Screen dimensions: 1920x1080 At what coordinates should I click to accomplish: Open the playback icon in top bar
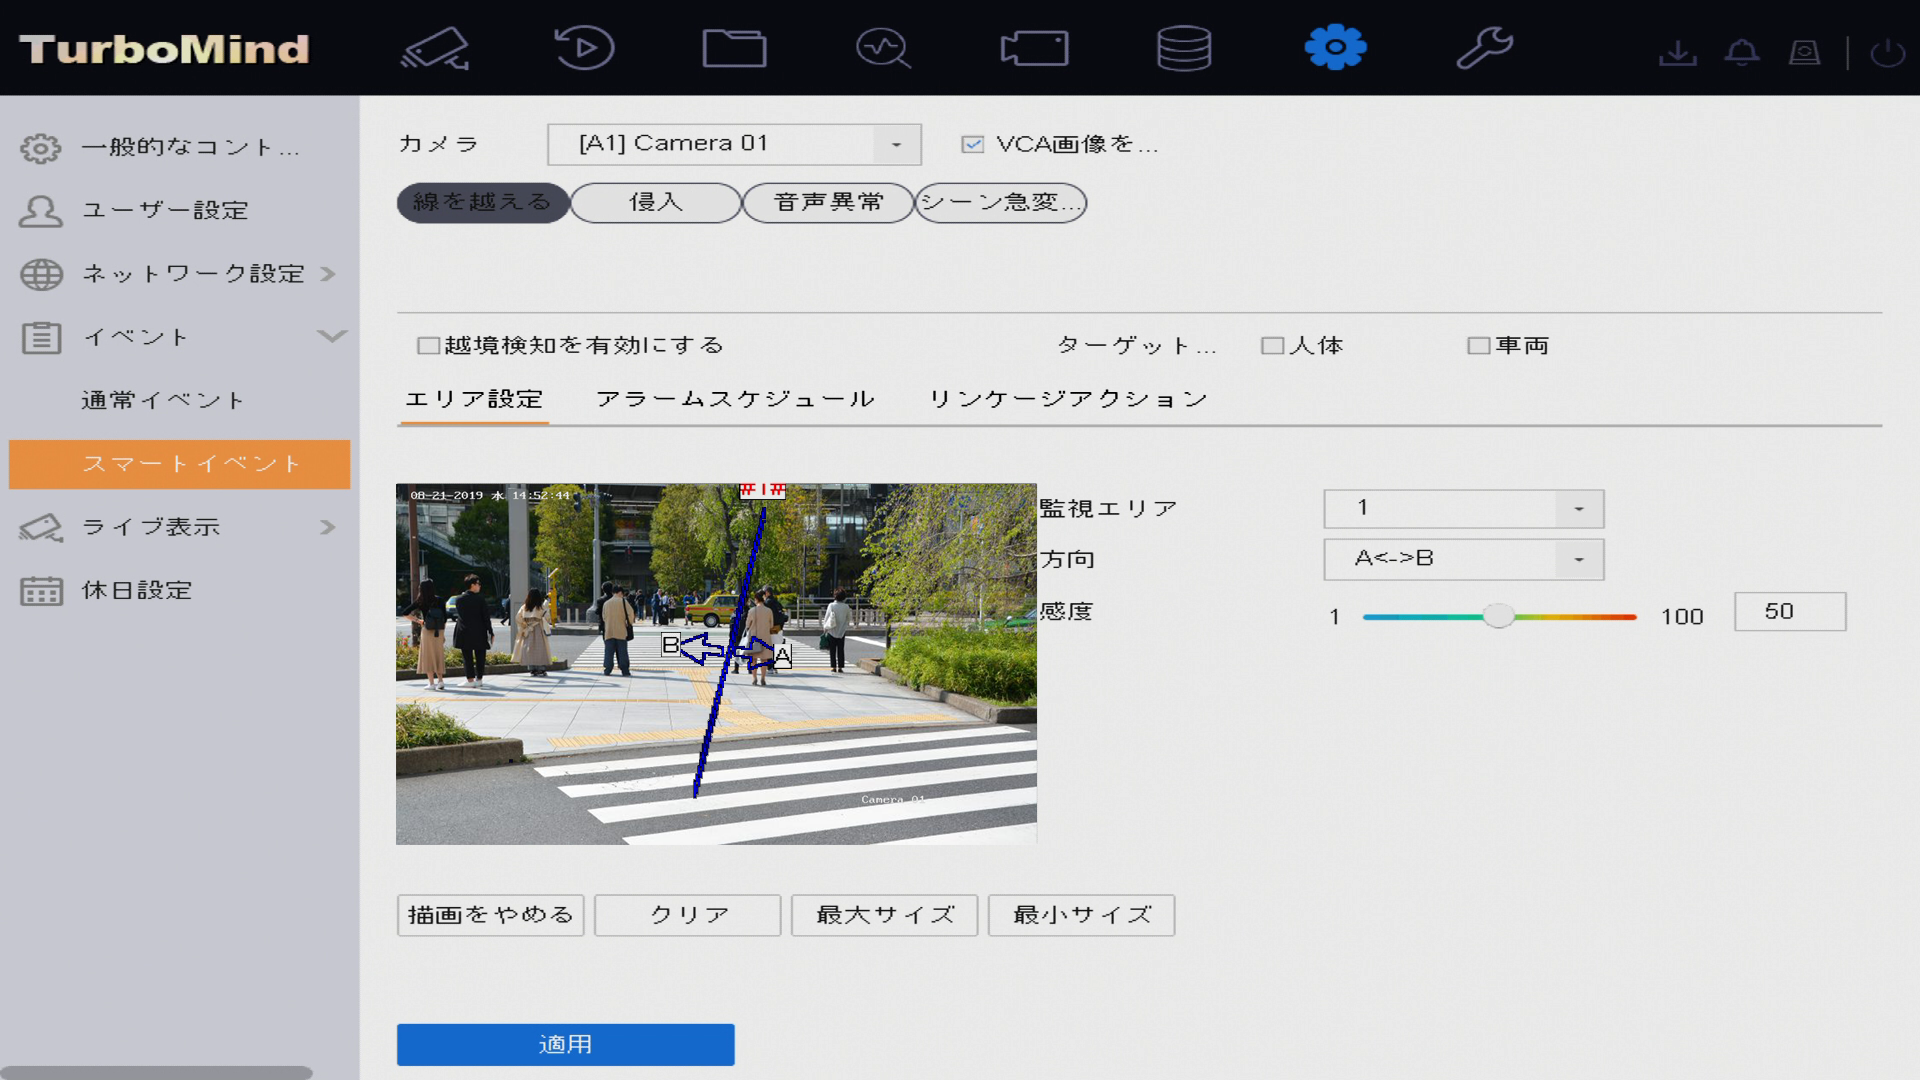tap(584, 48)
